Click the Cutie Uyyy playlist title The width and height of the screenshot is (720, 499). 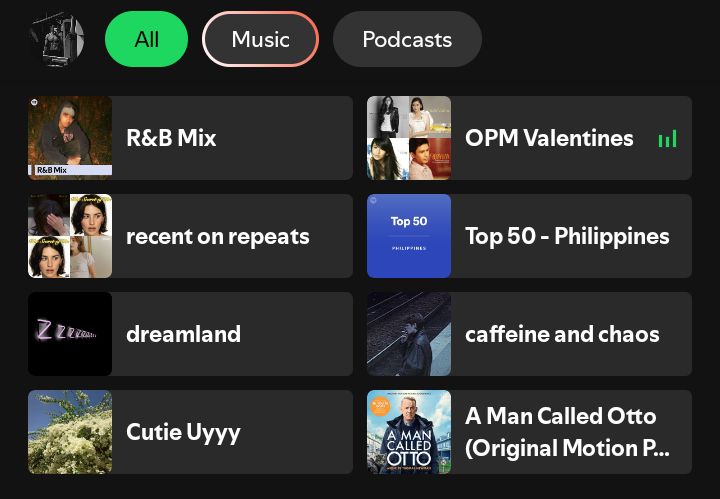click(x=183, y=433)
